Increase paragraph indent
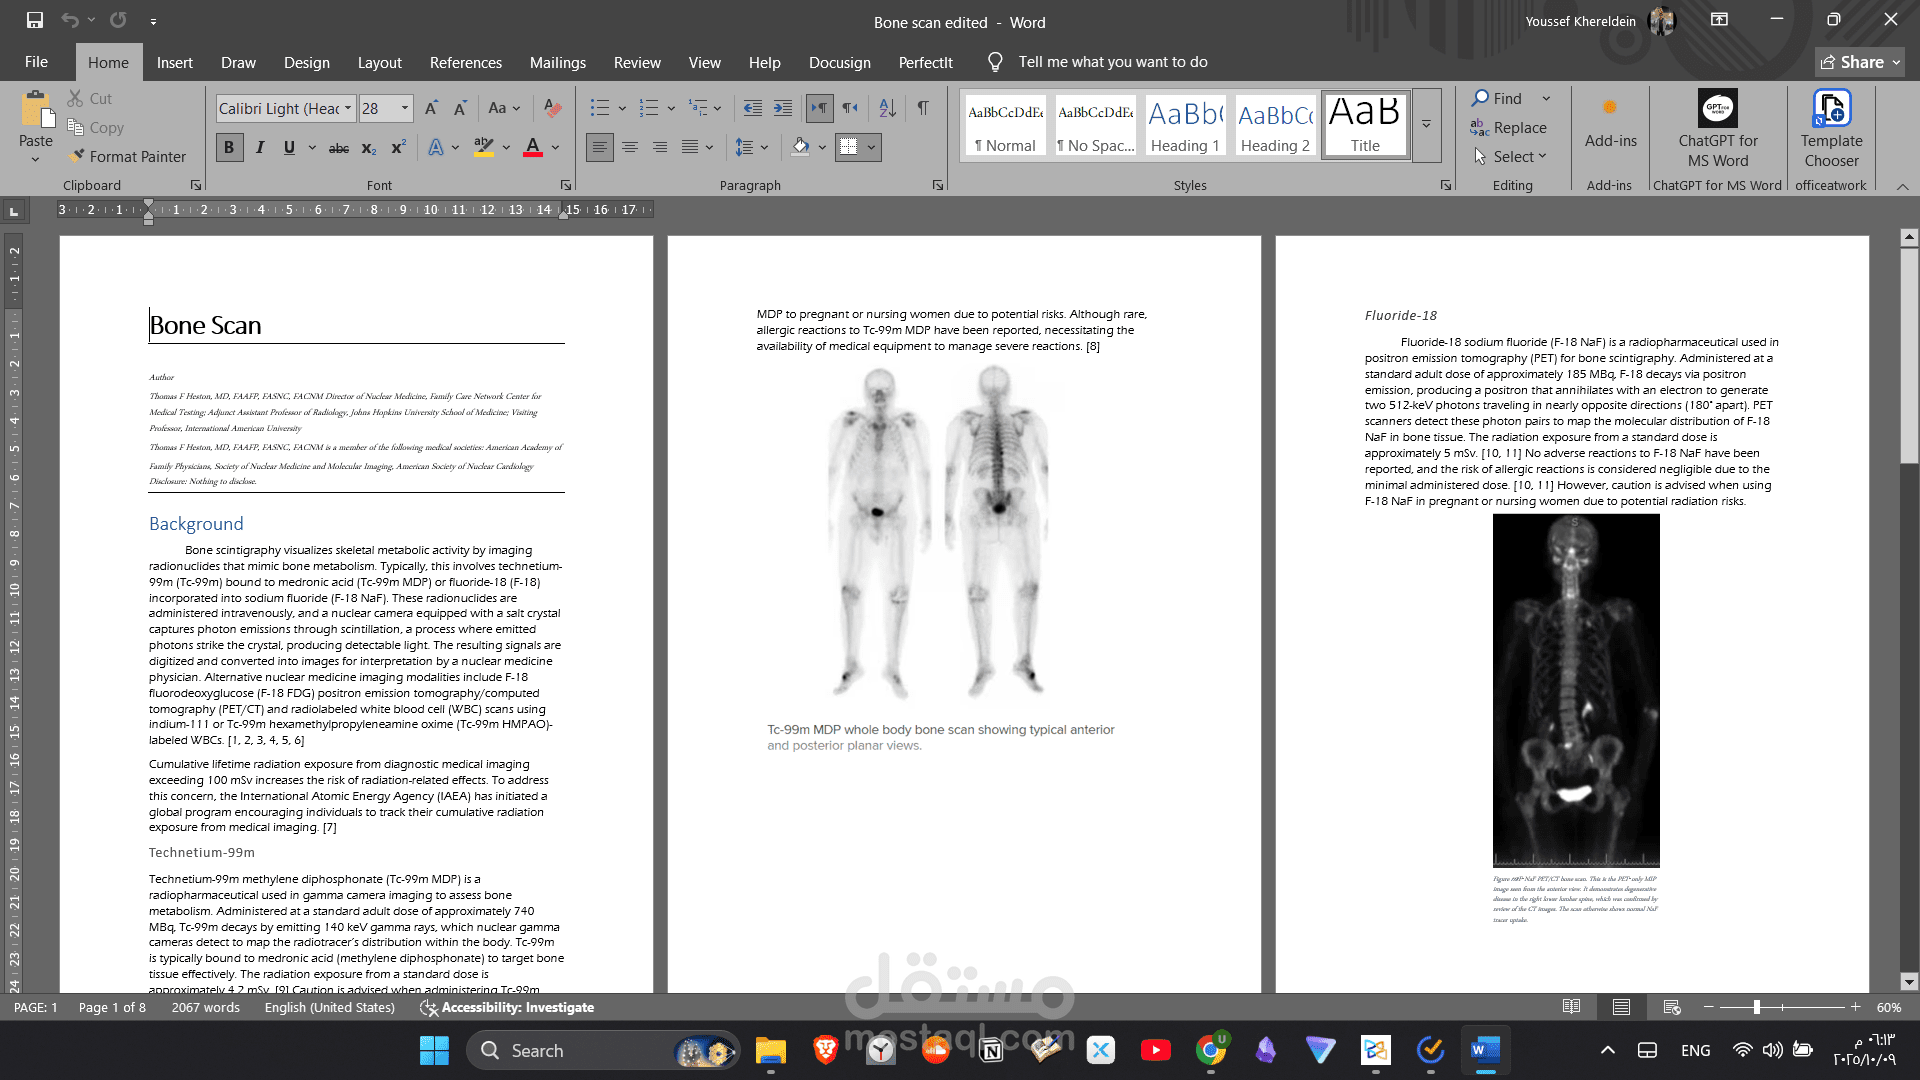 pos(783,108)
